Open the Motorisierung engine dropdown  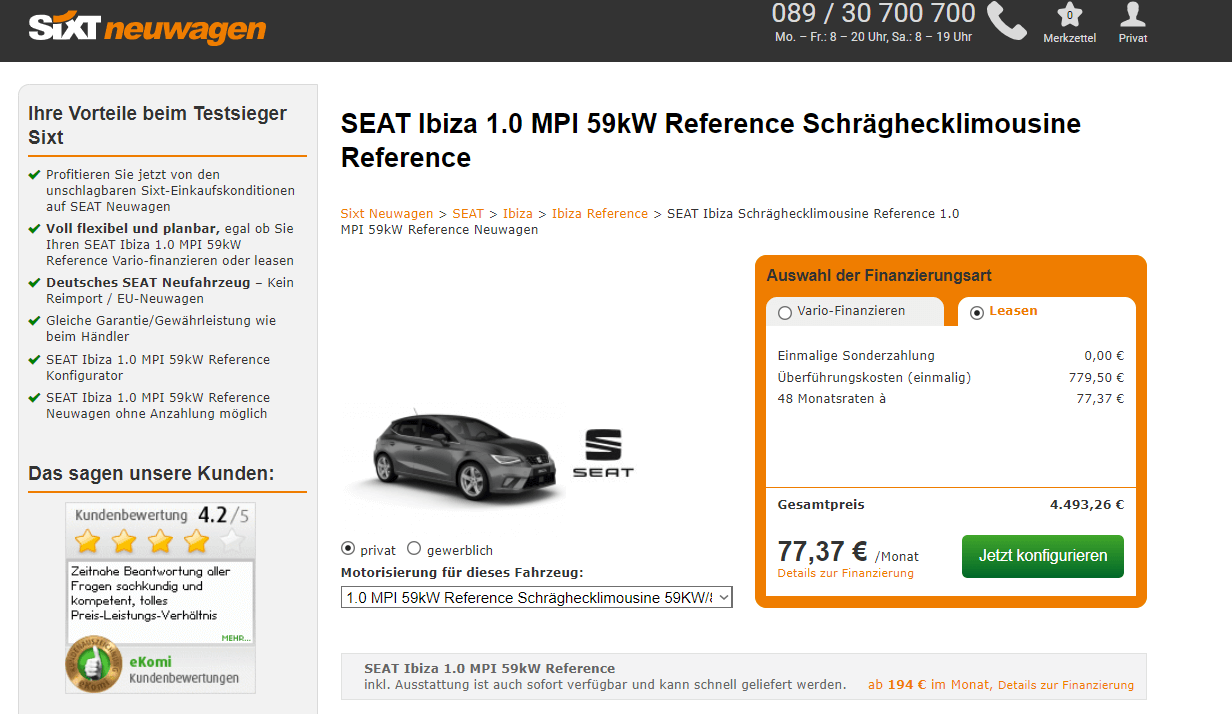[x=537, y=598]
